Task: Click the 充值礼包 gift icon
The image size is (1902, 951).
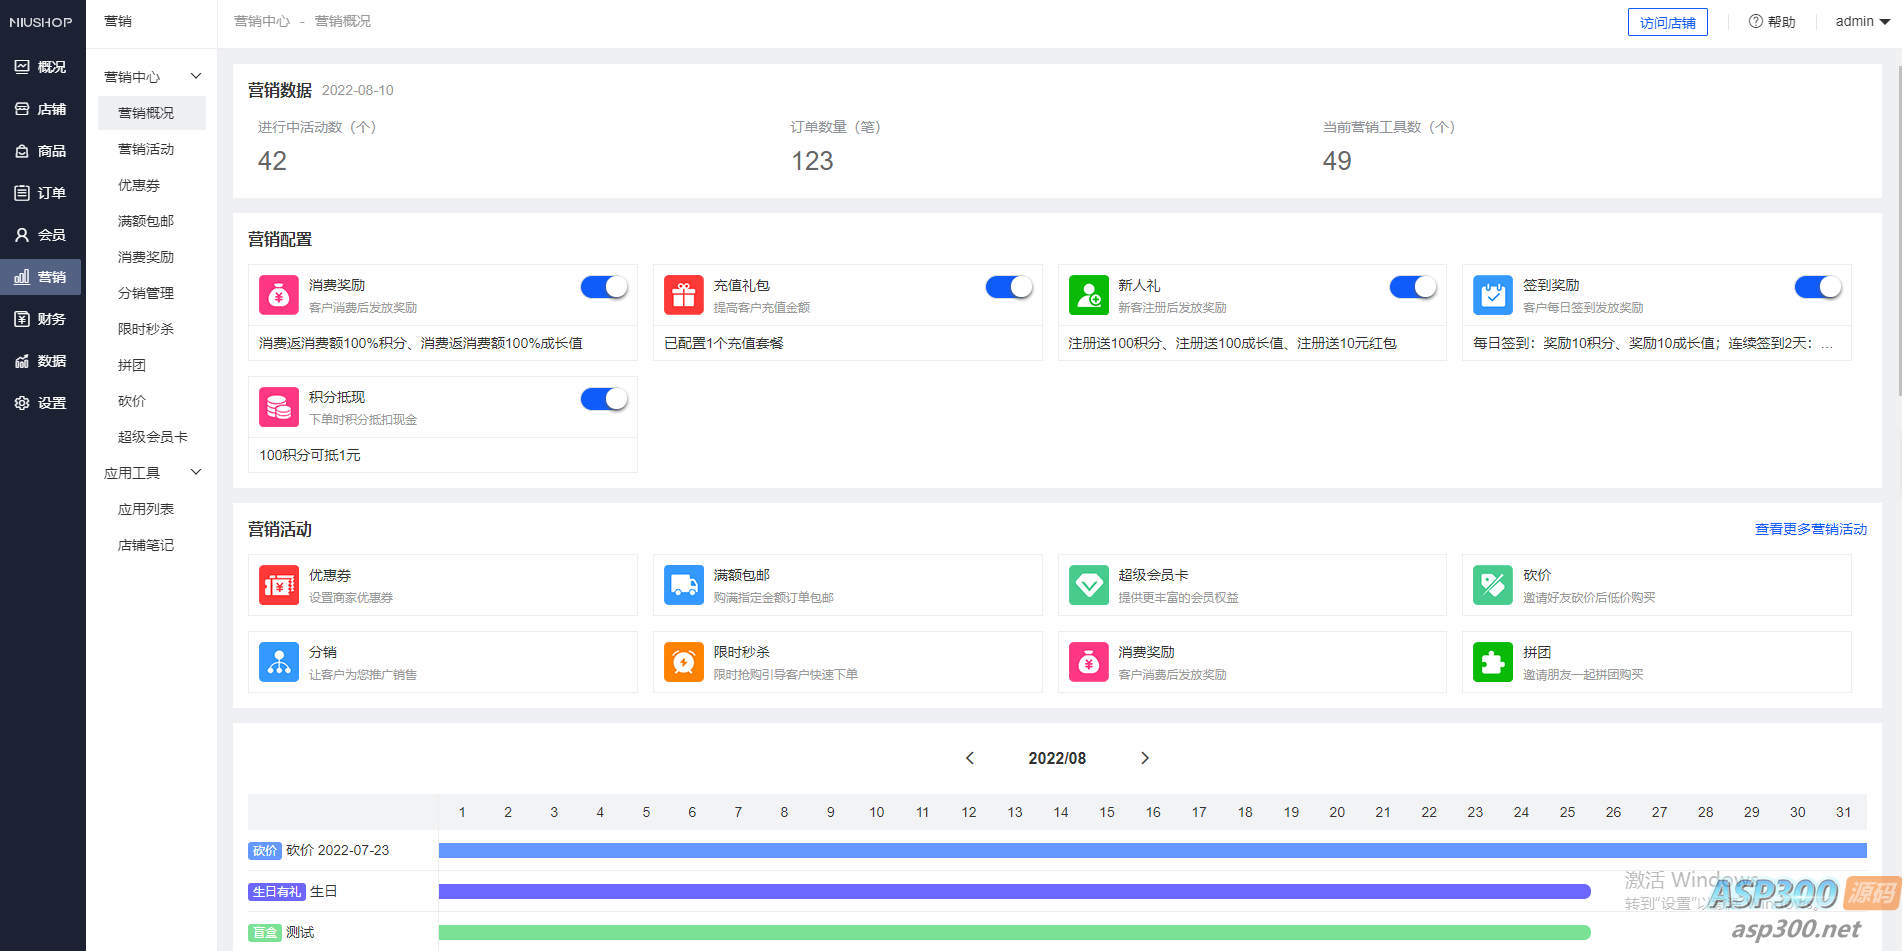Action: click(x=683, y=295)
